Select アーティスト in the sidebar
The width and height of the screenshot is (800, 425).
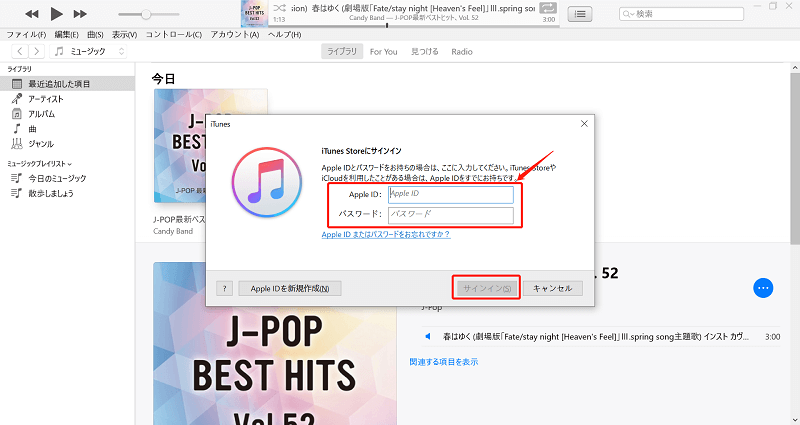tap(67, 99)
